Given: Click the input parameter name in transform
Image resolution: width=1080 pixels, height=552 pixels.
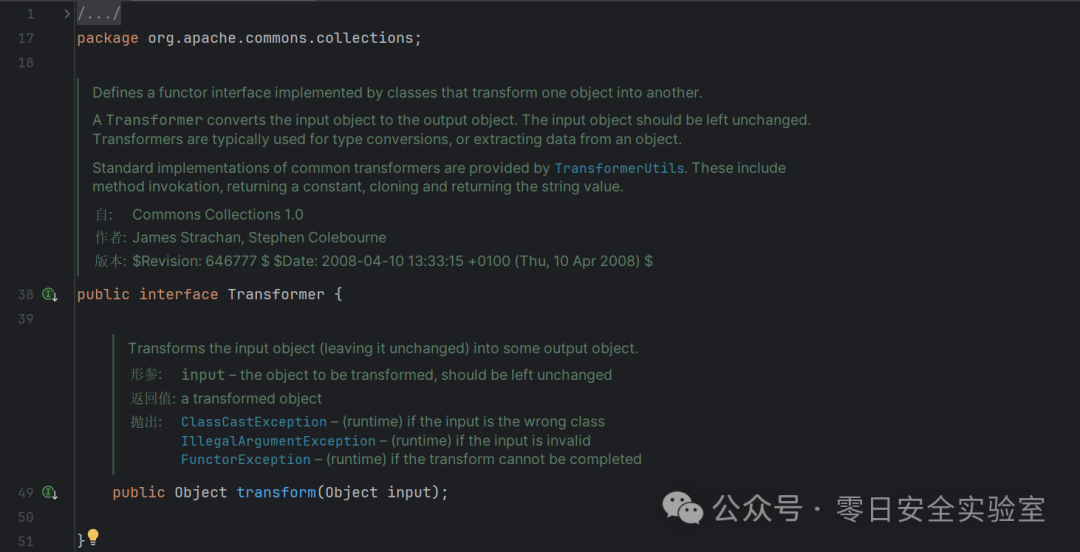Looking at the screenshot, I should point(409,493).
